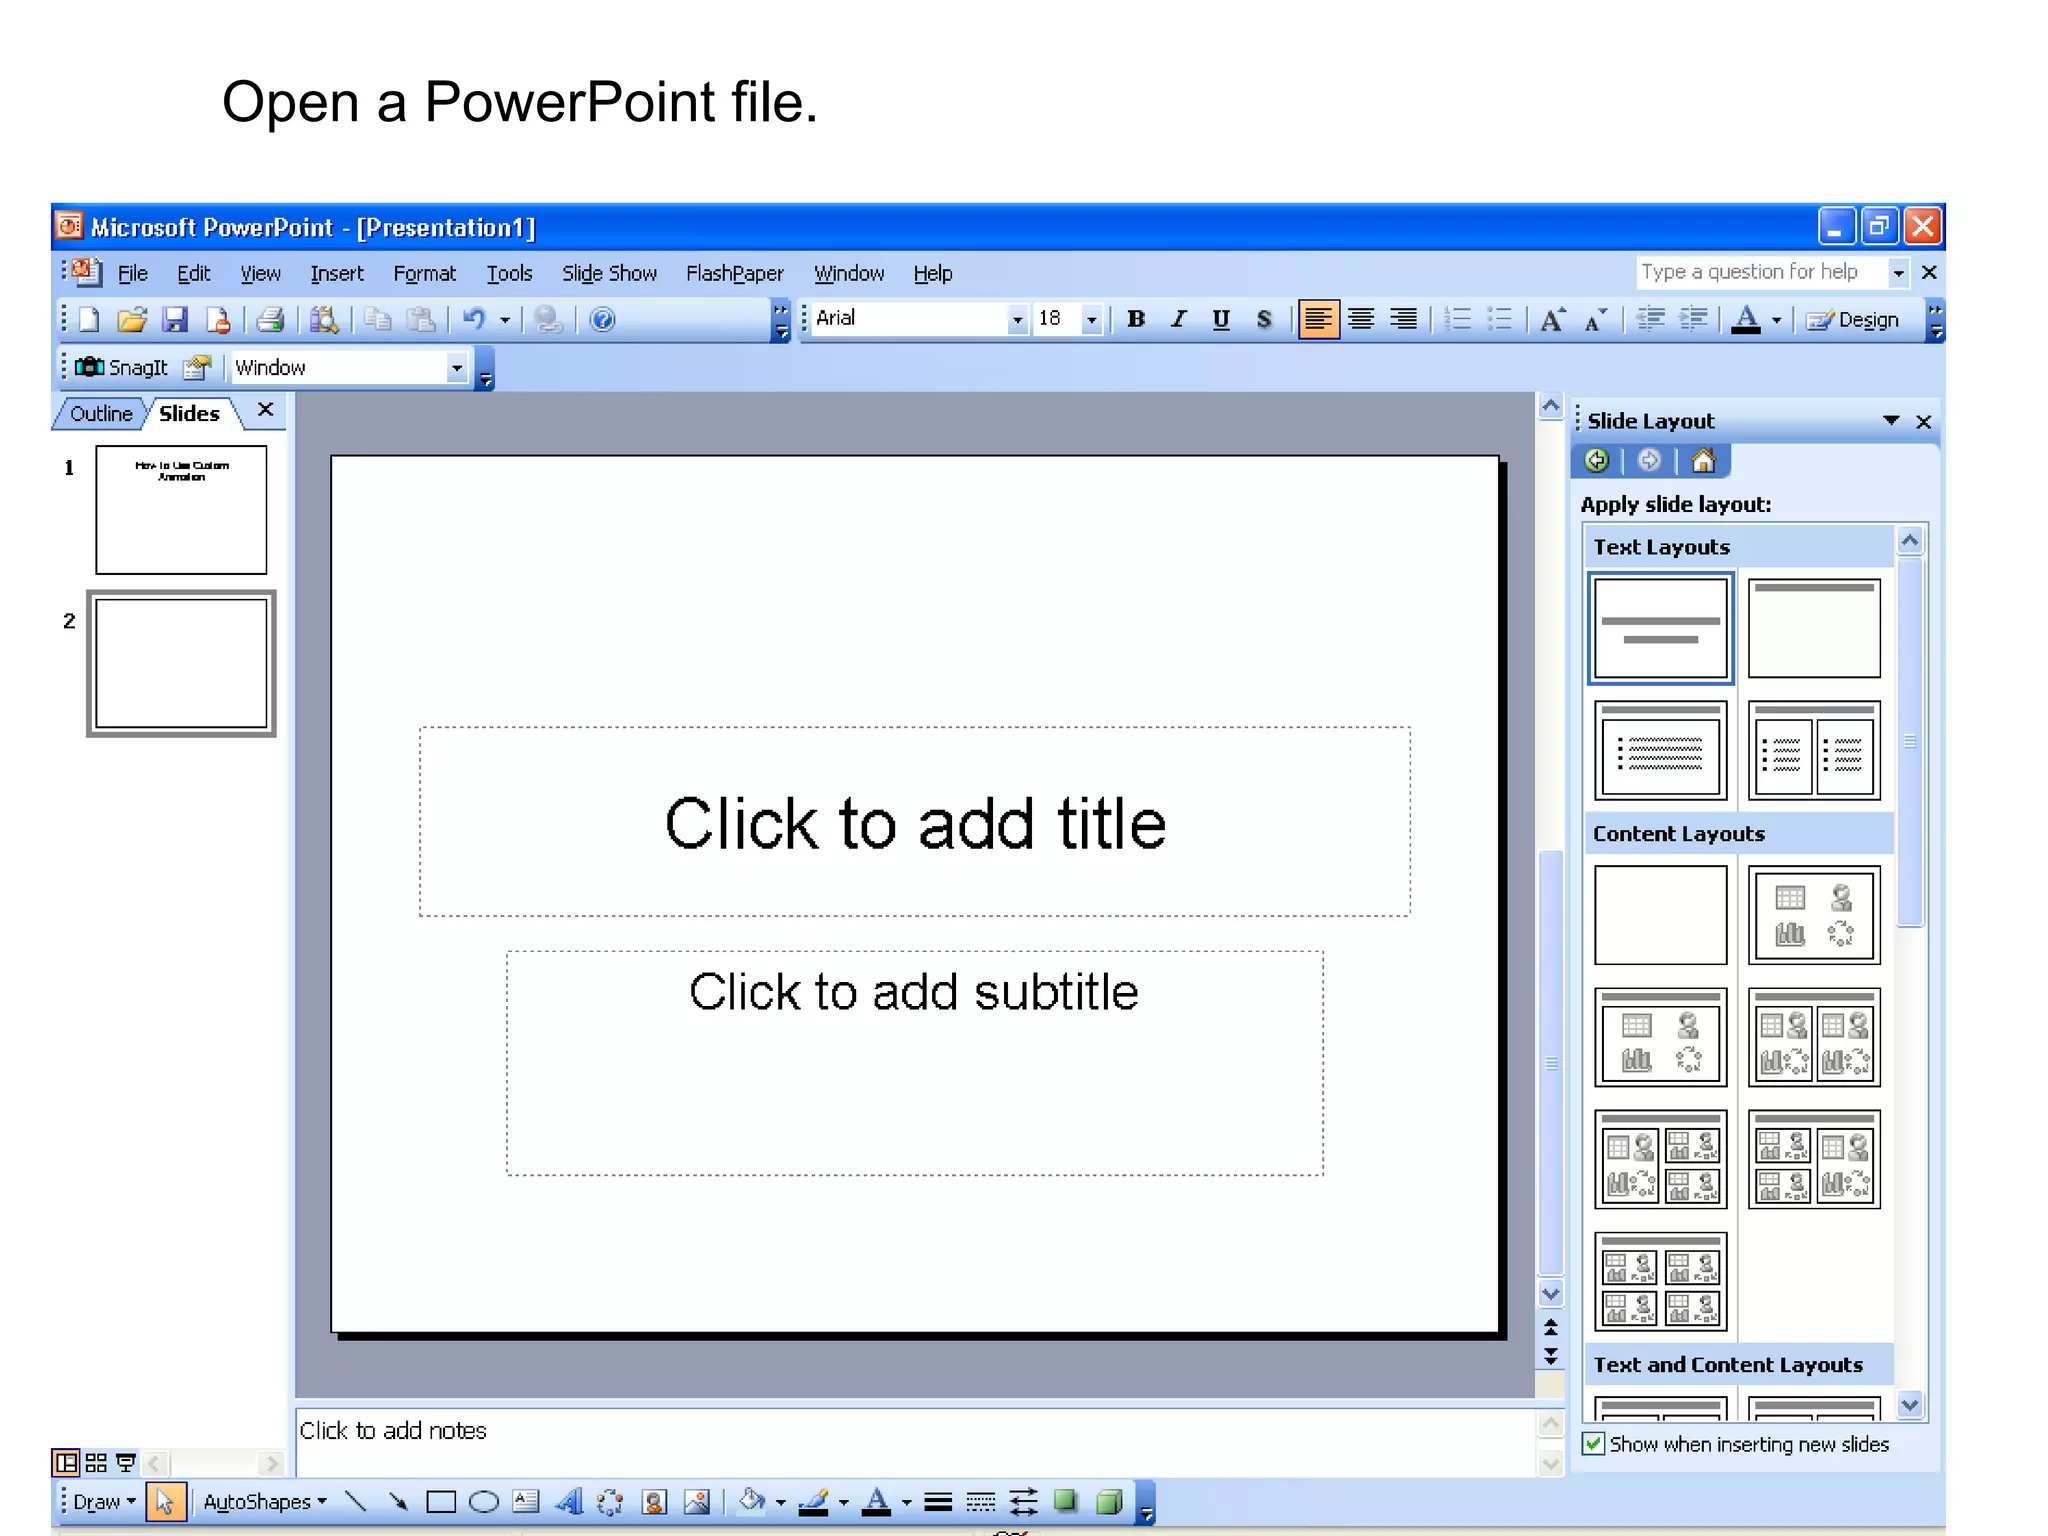This screenshot has height=1536, width=2048.
Task: Toggle Align Right
Action: click(x=1403, y=320)
